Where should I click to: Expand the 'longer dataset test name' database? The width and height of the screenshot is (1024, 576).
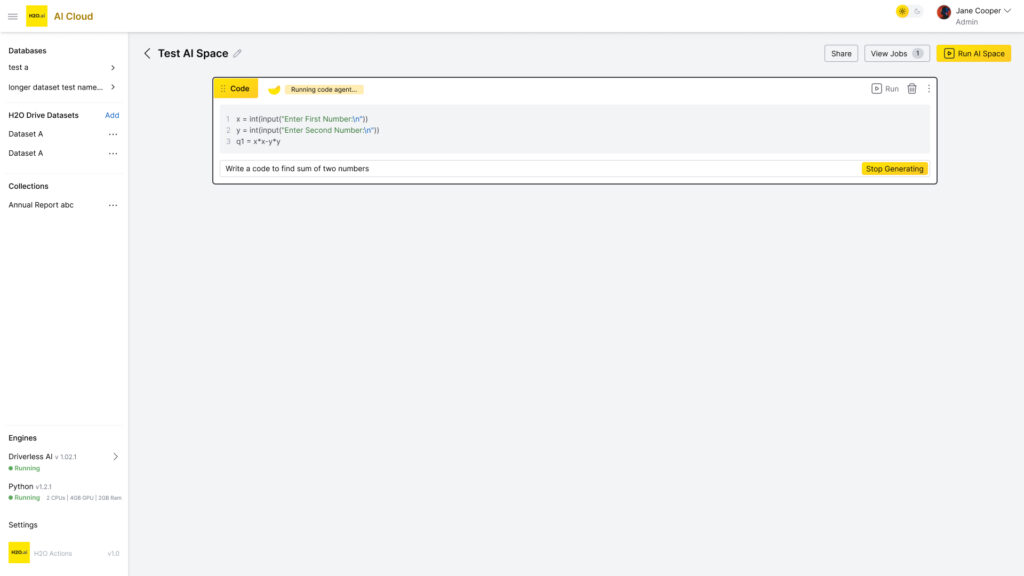tap(113, 87)
